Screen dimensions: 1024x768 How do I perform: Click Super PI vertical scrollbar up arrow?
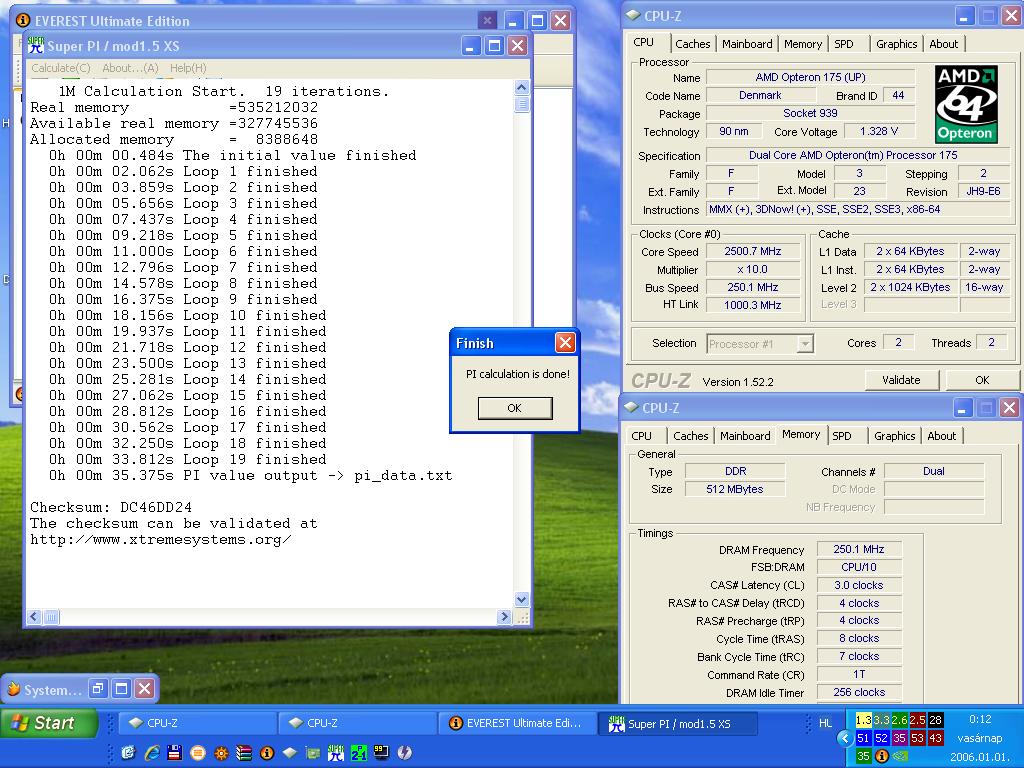(521, 88)
